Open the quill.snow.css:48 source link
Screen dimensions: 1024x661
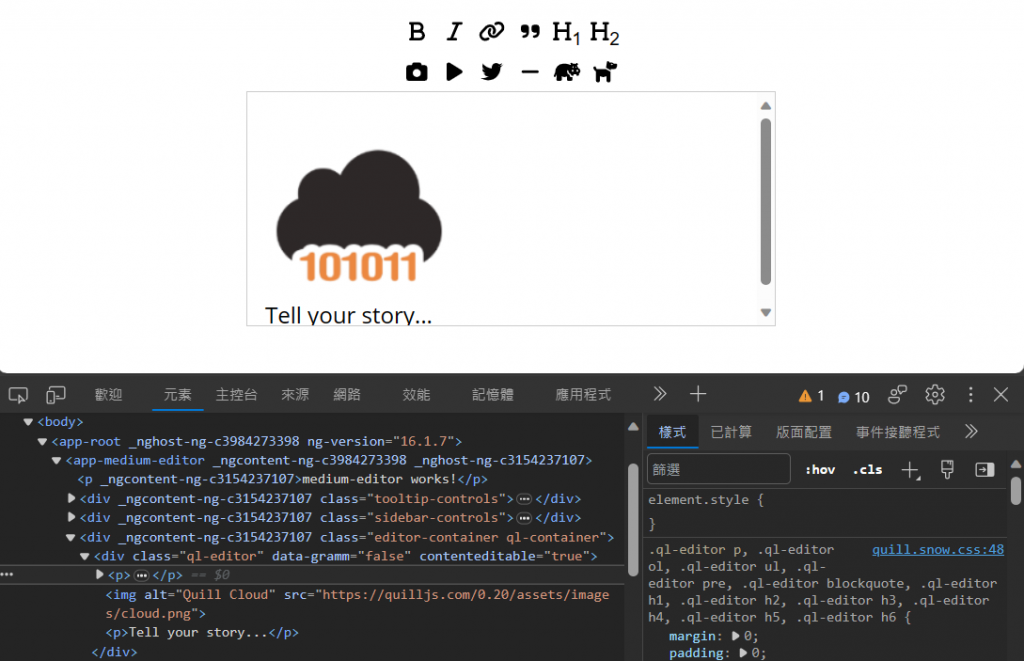pos(938,549)
